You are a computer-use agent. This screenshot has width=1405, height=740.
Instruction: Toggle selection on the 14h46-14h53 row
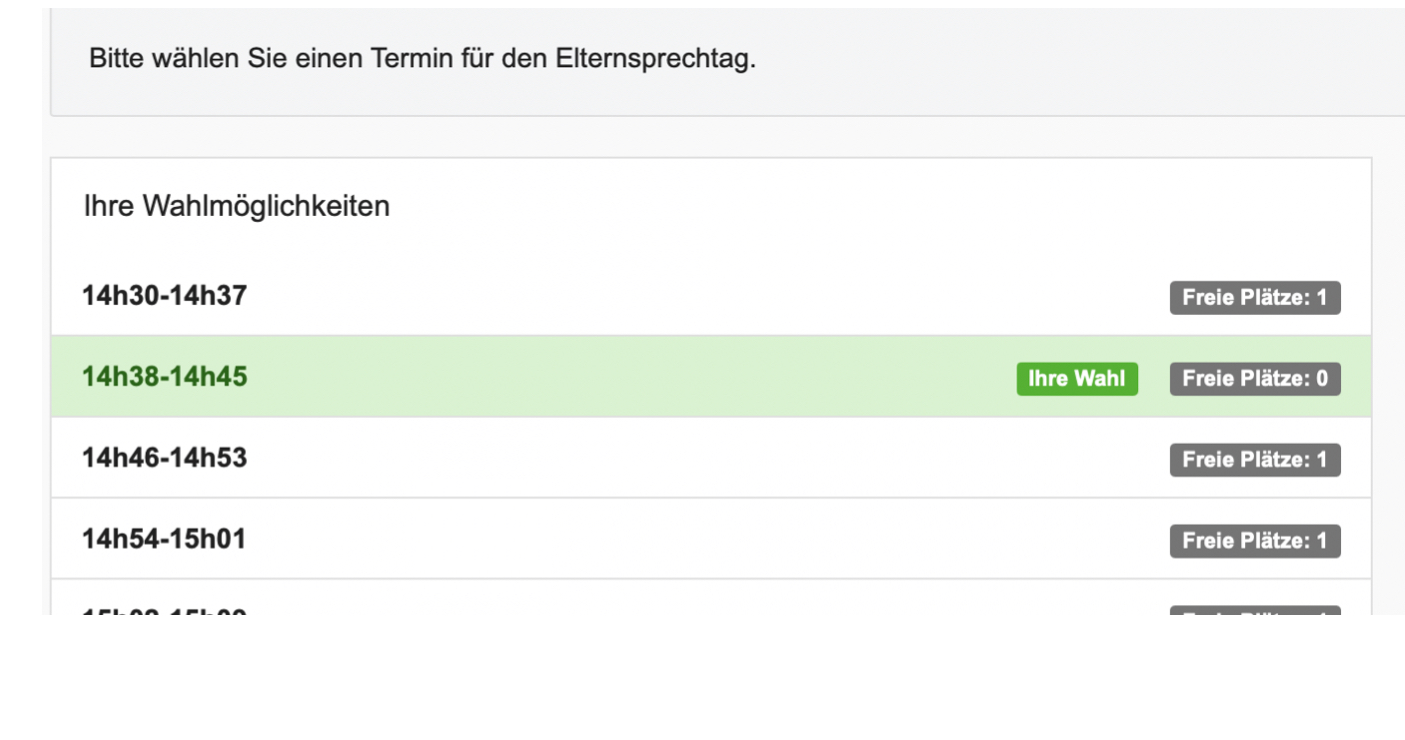point(600,459)
